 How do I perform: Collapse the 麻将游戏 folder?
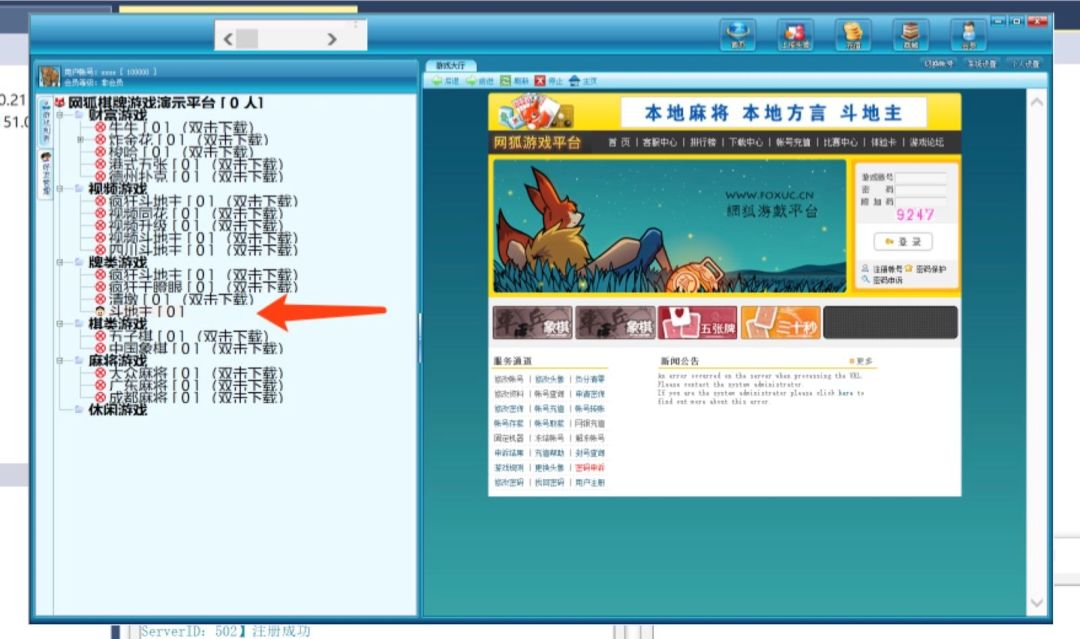pos(60,360)
